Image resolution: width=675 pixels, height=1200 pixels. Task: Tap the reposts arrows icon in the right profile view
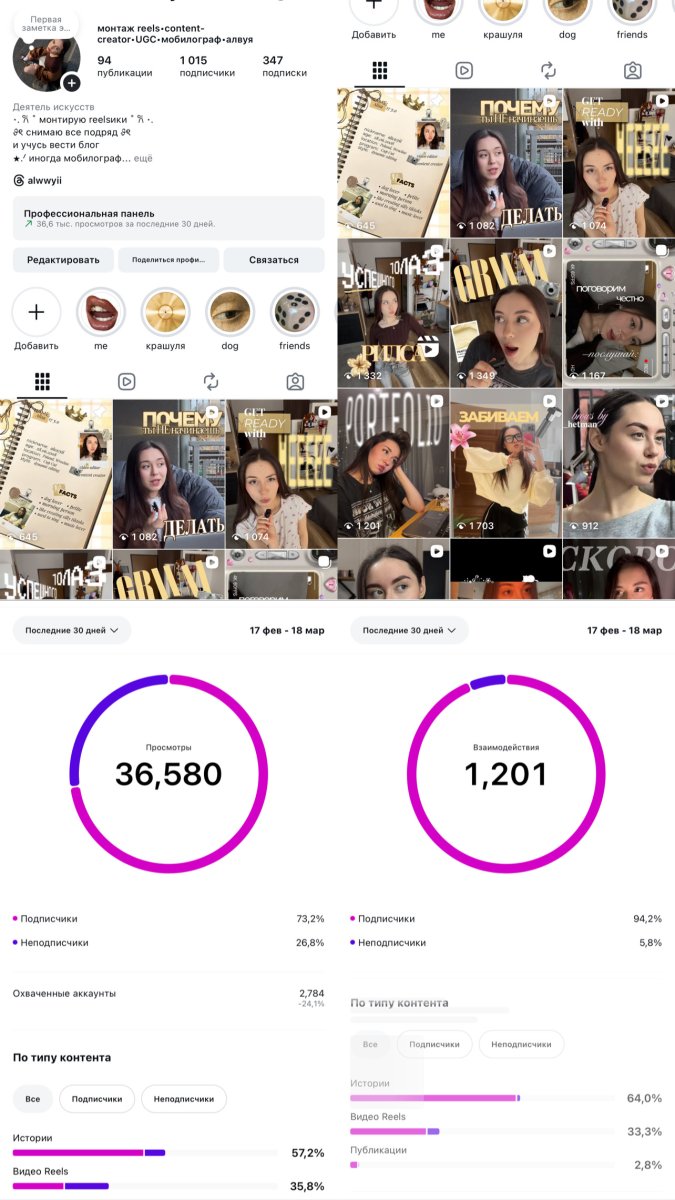tap(548, 70)
